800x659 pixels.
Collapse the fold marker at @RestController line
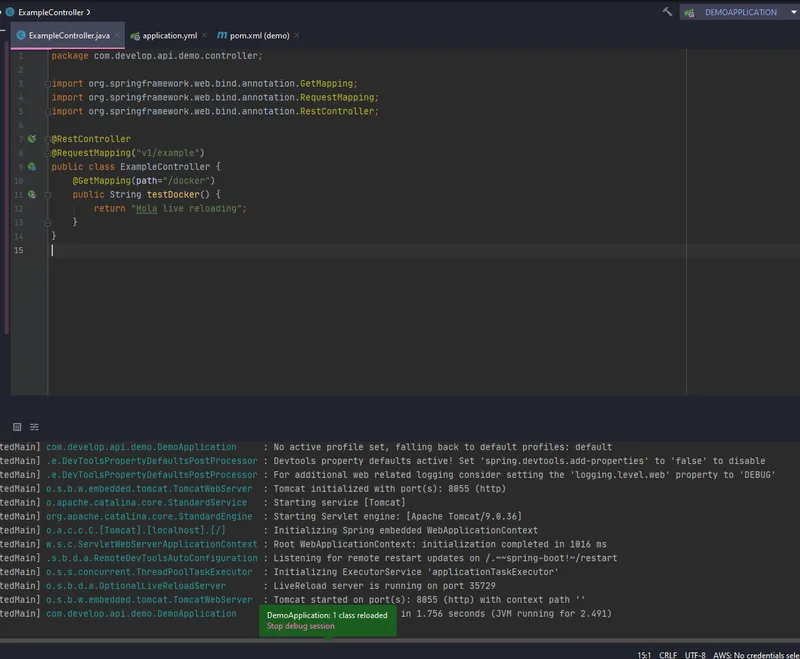click(x=47, y=139)
